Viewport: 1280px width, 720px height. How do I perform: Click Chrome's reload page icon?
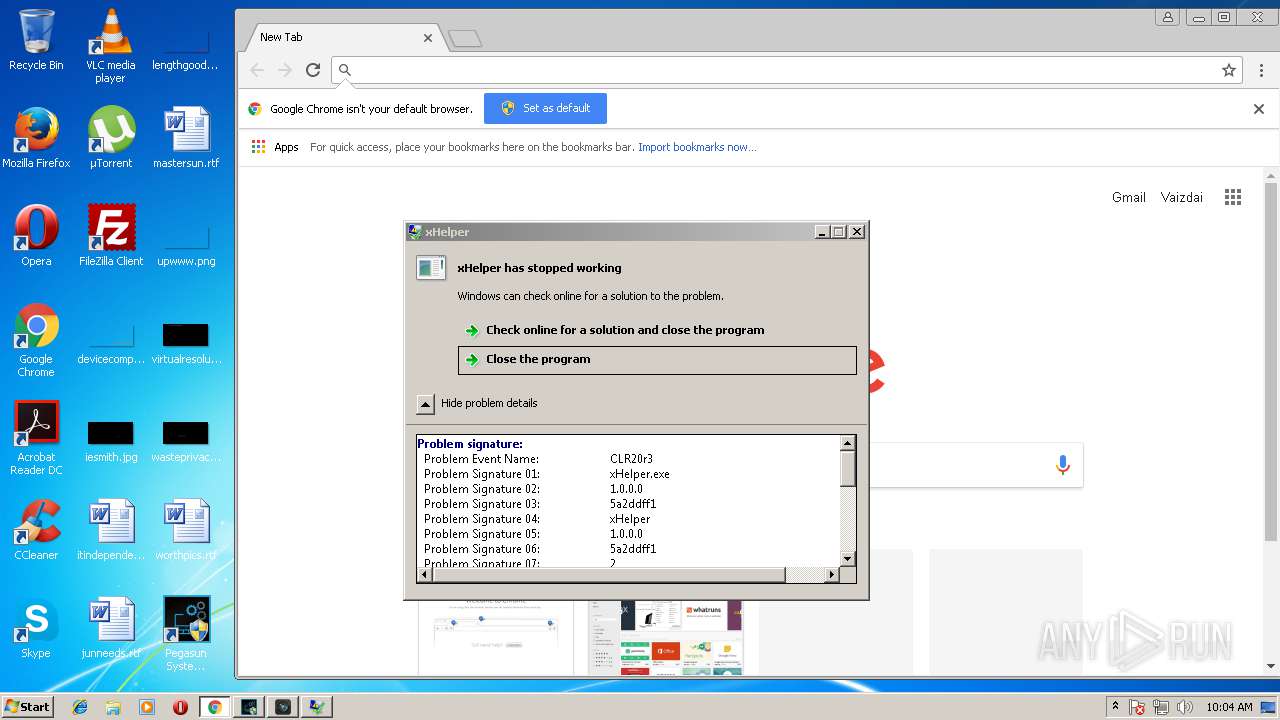[x=313, y=70]
